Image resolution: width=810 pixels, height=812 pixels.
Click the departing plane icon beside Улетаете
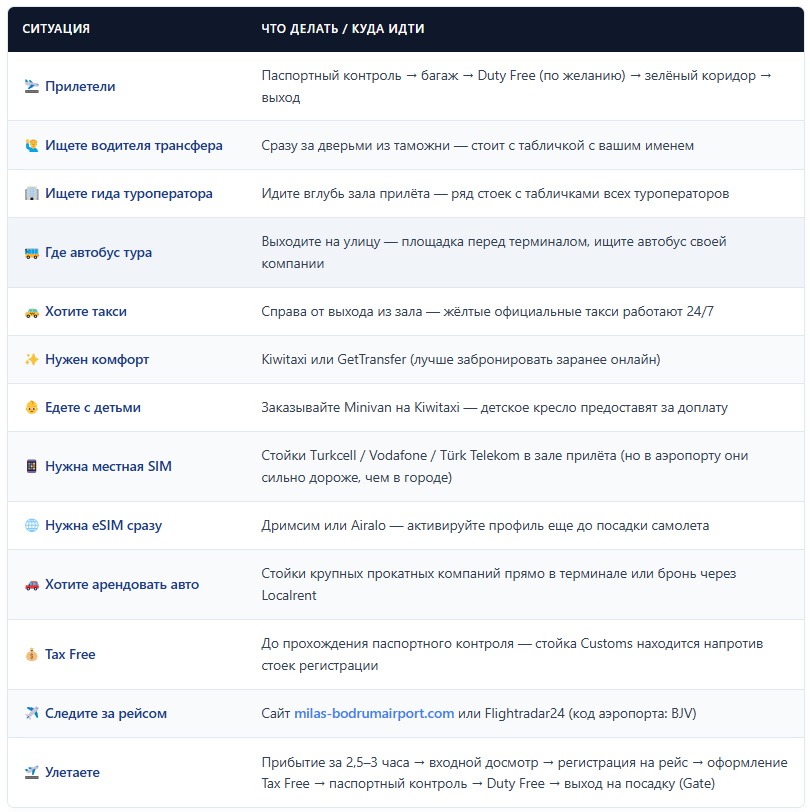click(32, 773)
